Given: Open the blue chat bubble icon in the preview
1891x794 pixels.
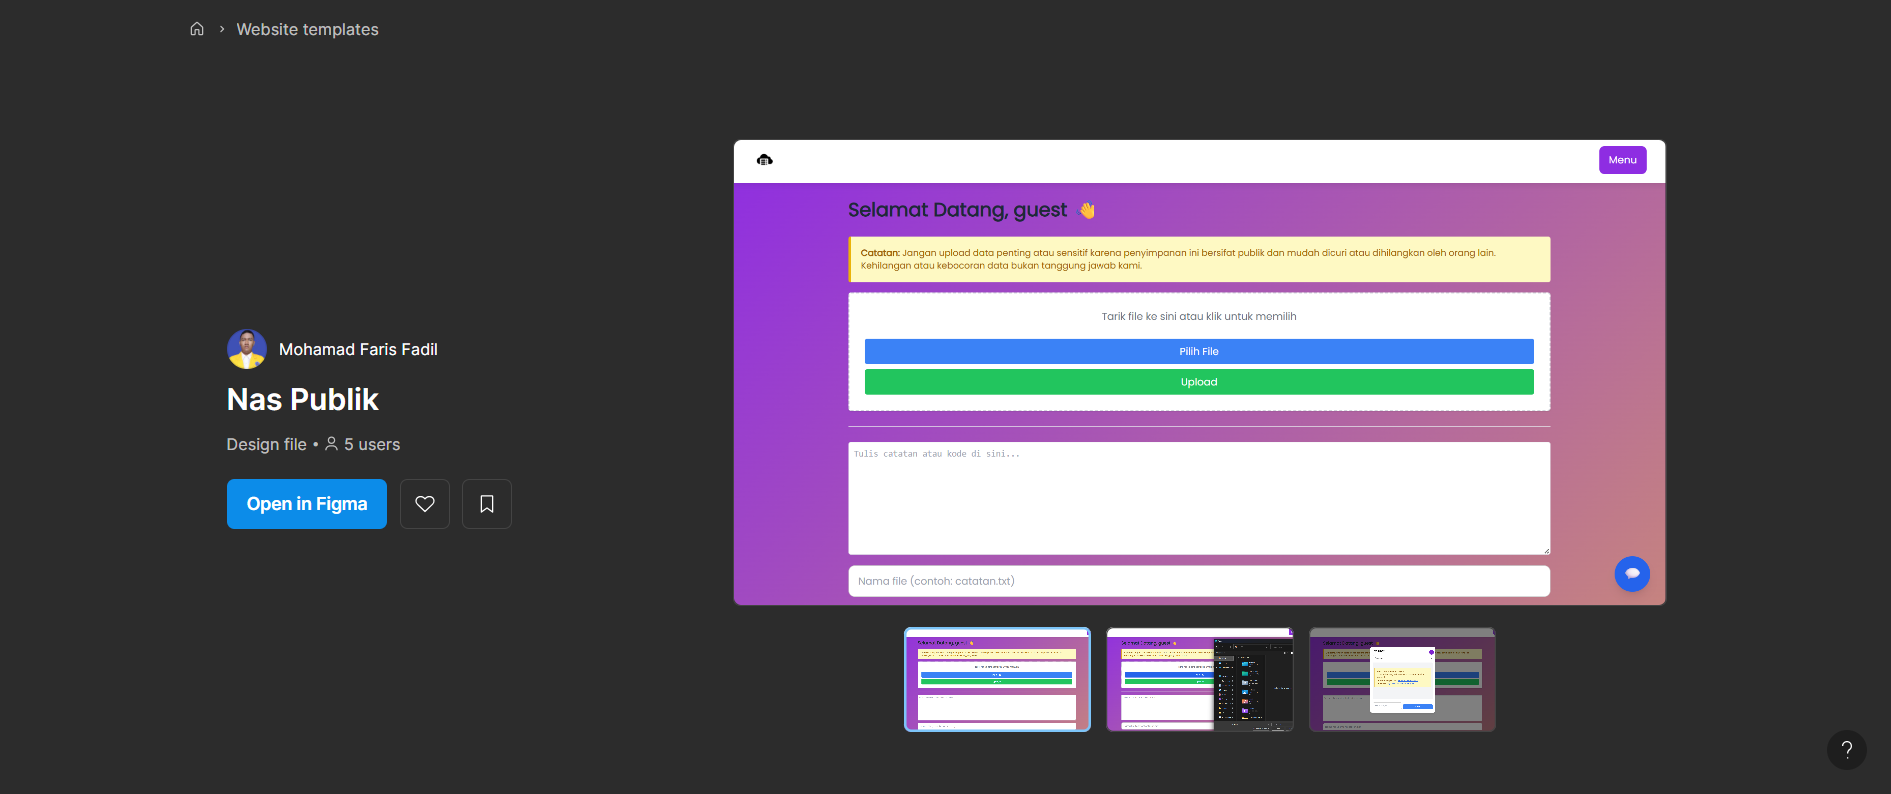Looking at the screenshot, I should (1632, 573).
